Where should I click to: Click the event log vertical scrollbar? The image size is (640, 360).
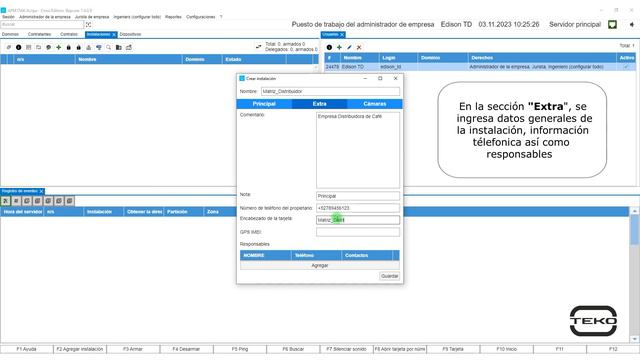pyautogui.click(x=634, y=276)
